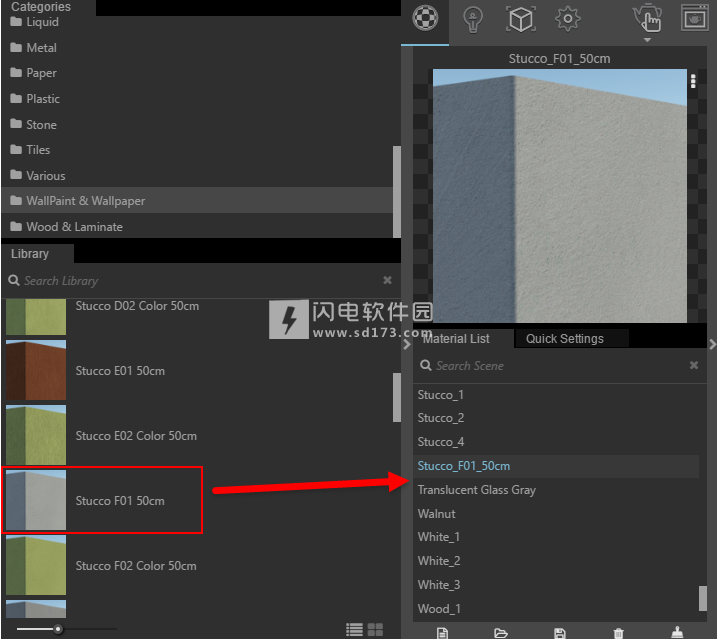Screen dimensions: 717x639
Task: Click the Search Scene magnifier icon
Action: 426,365
